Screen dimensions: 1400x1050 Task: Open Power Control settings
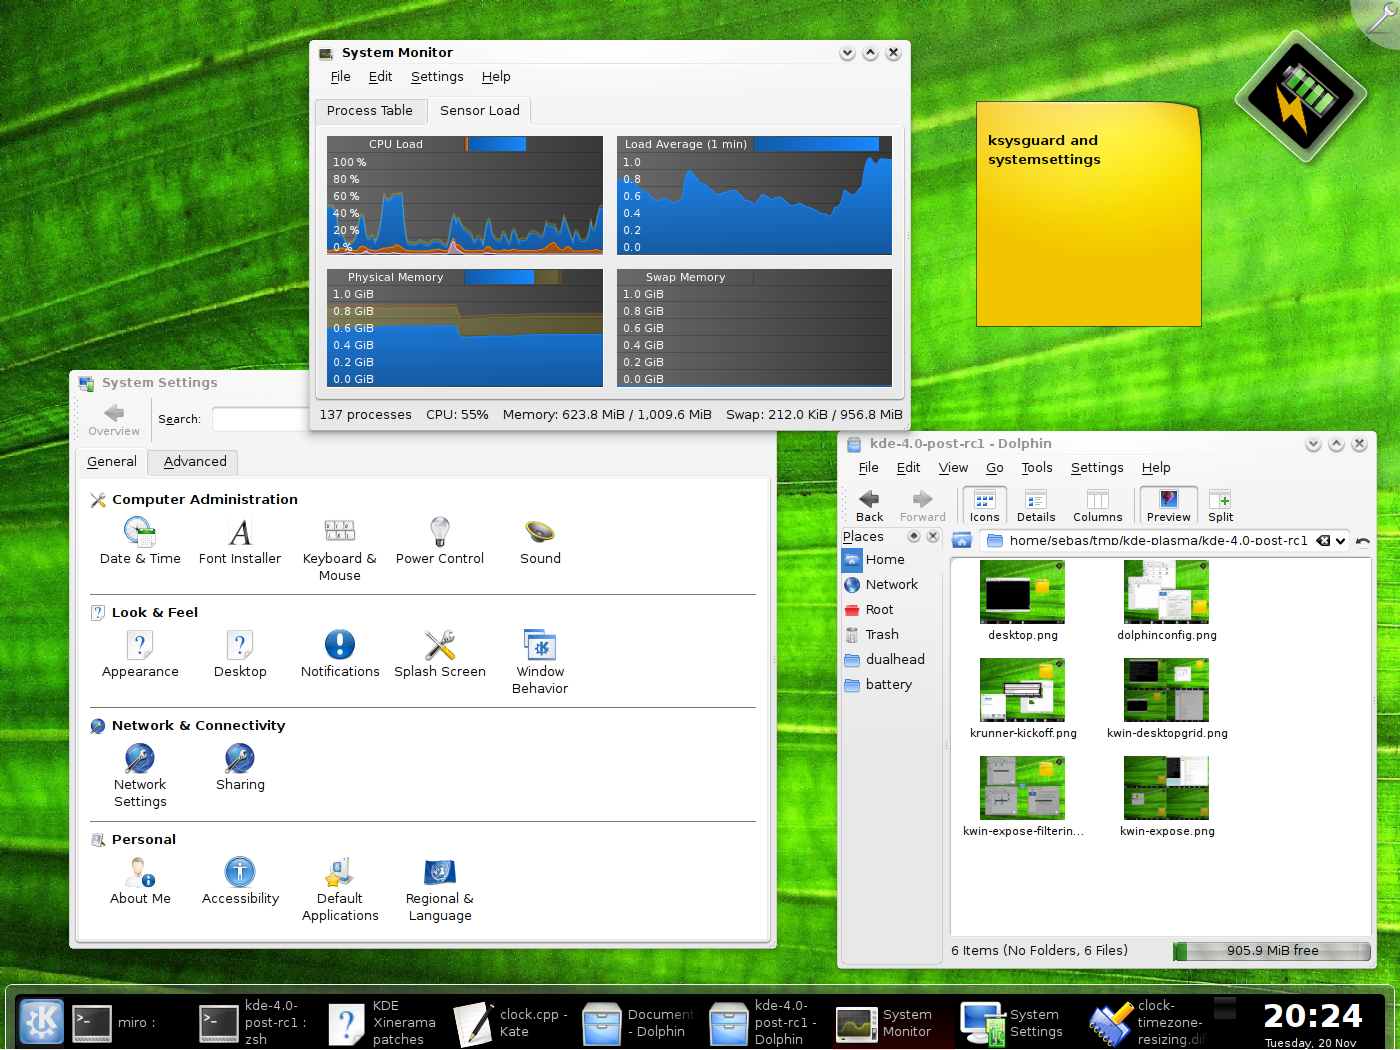tap(440, 541)
